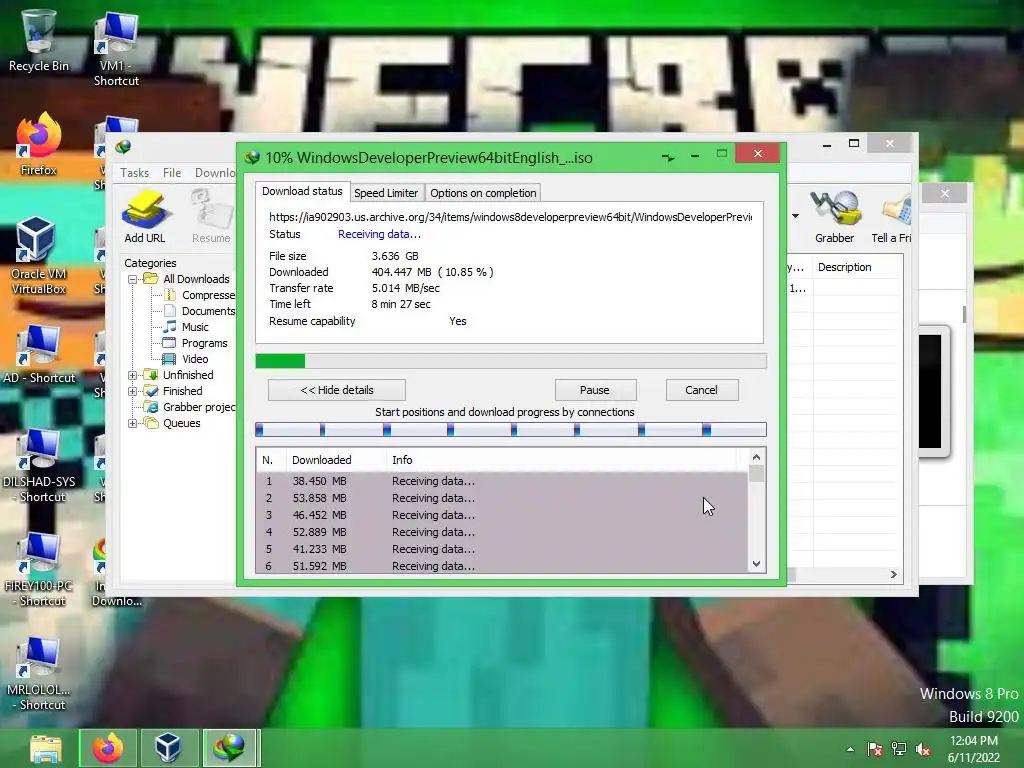Collapse the All Downloads tree node
Image resolution: width=1024 pixels, height=768 pixels.
point(132,279)
